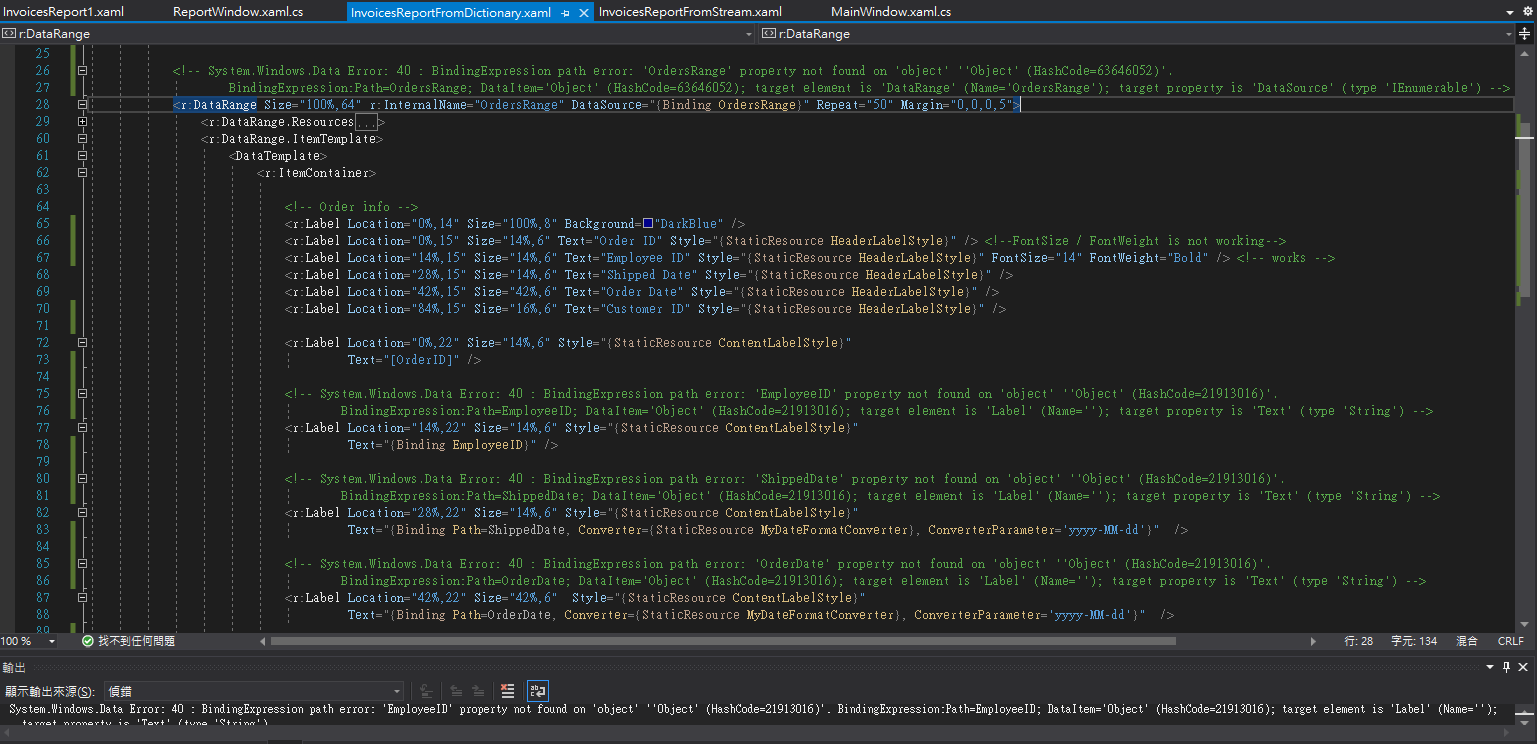Pin the Output panel with auto-hide icon
Image resolution: width=1537 pixels, height=744 pixels.
1507,667
